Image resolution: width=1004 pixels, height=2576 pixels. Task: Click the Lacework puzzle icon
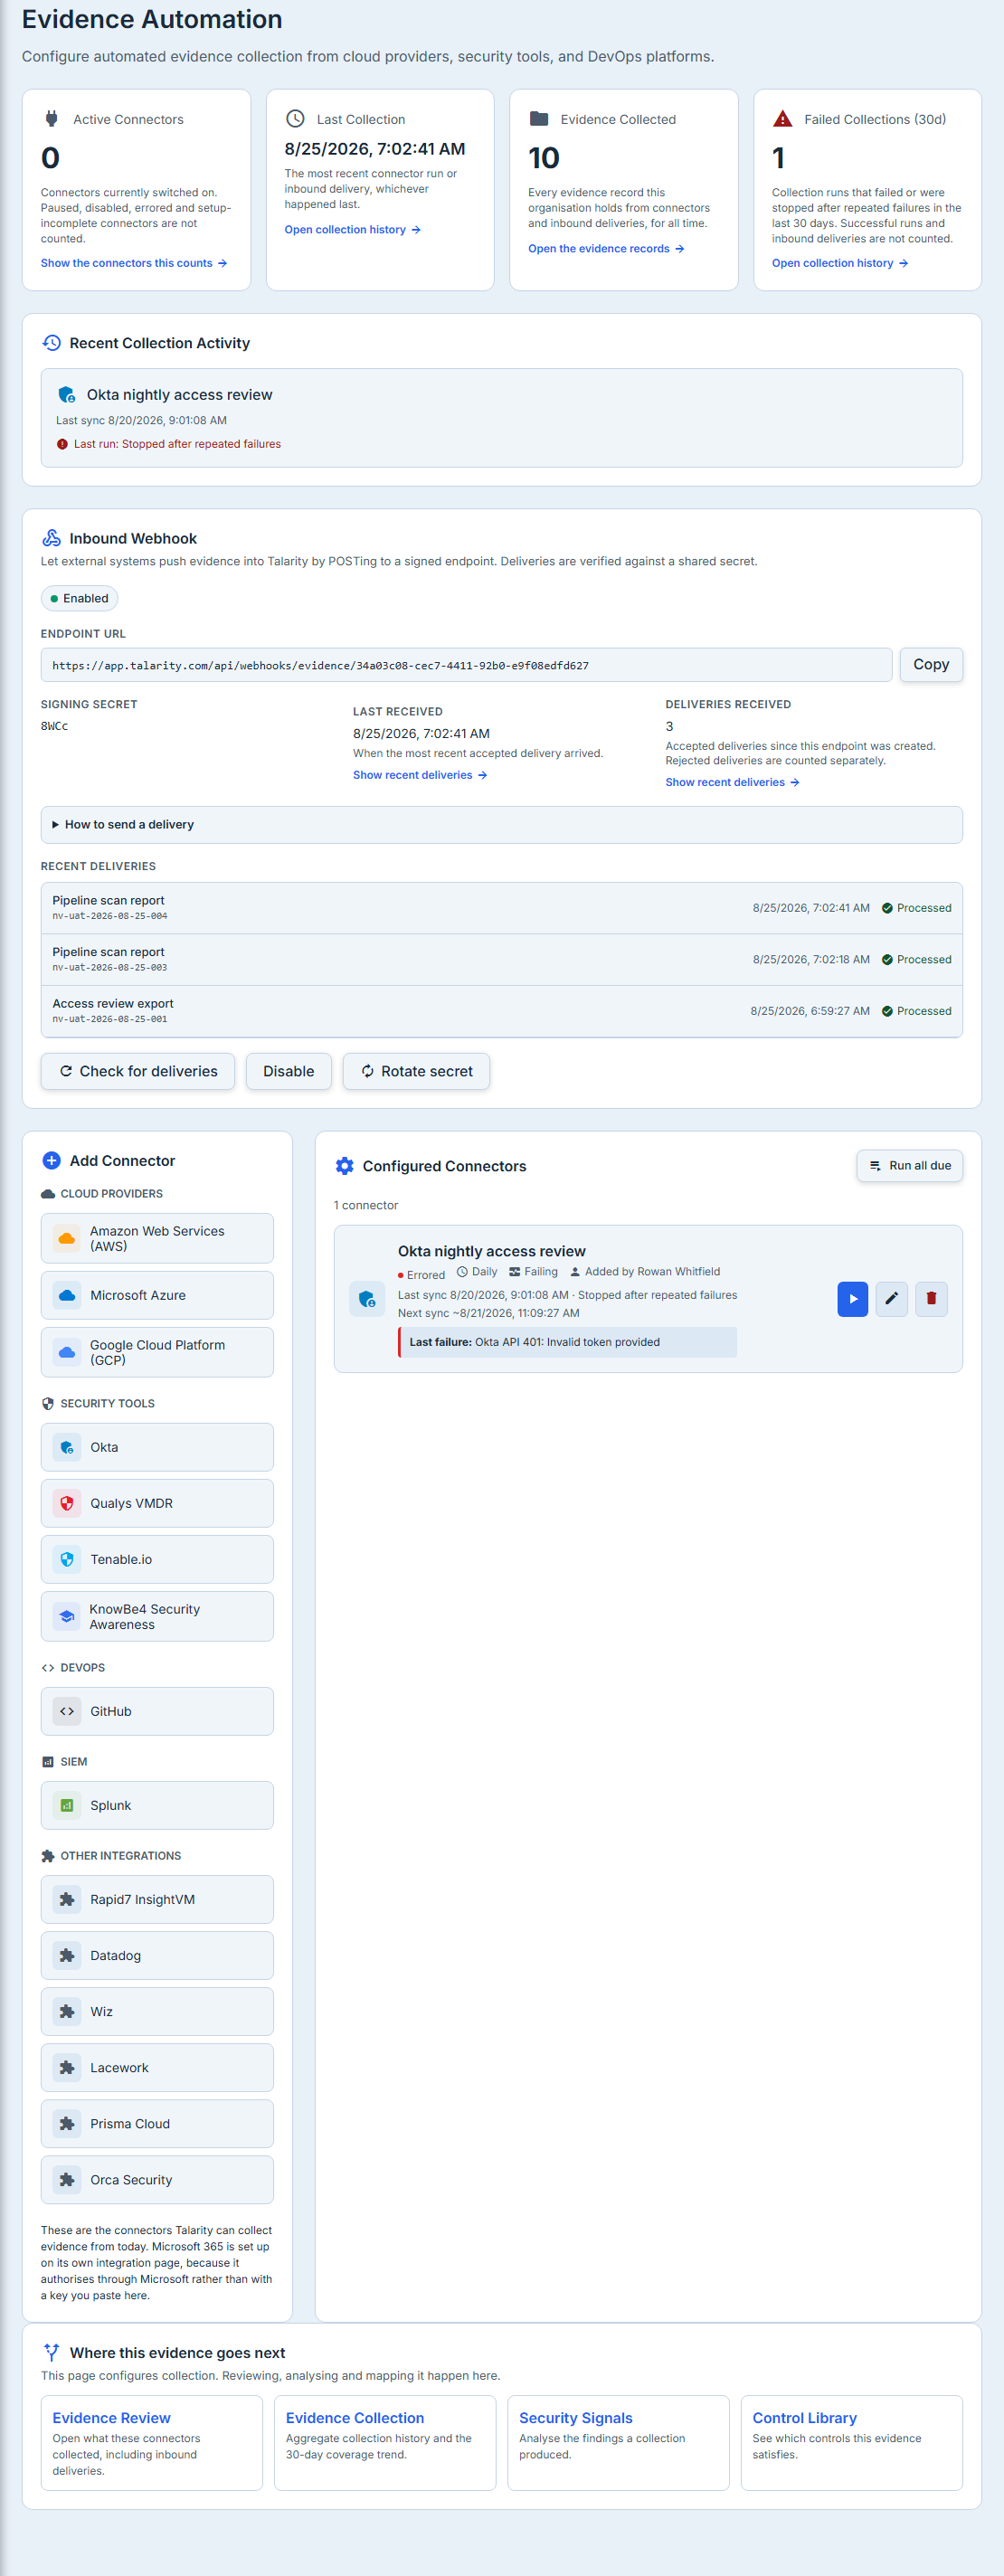click(x=67, y=2067)
